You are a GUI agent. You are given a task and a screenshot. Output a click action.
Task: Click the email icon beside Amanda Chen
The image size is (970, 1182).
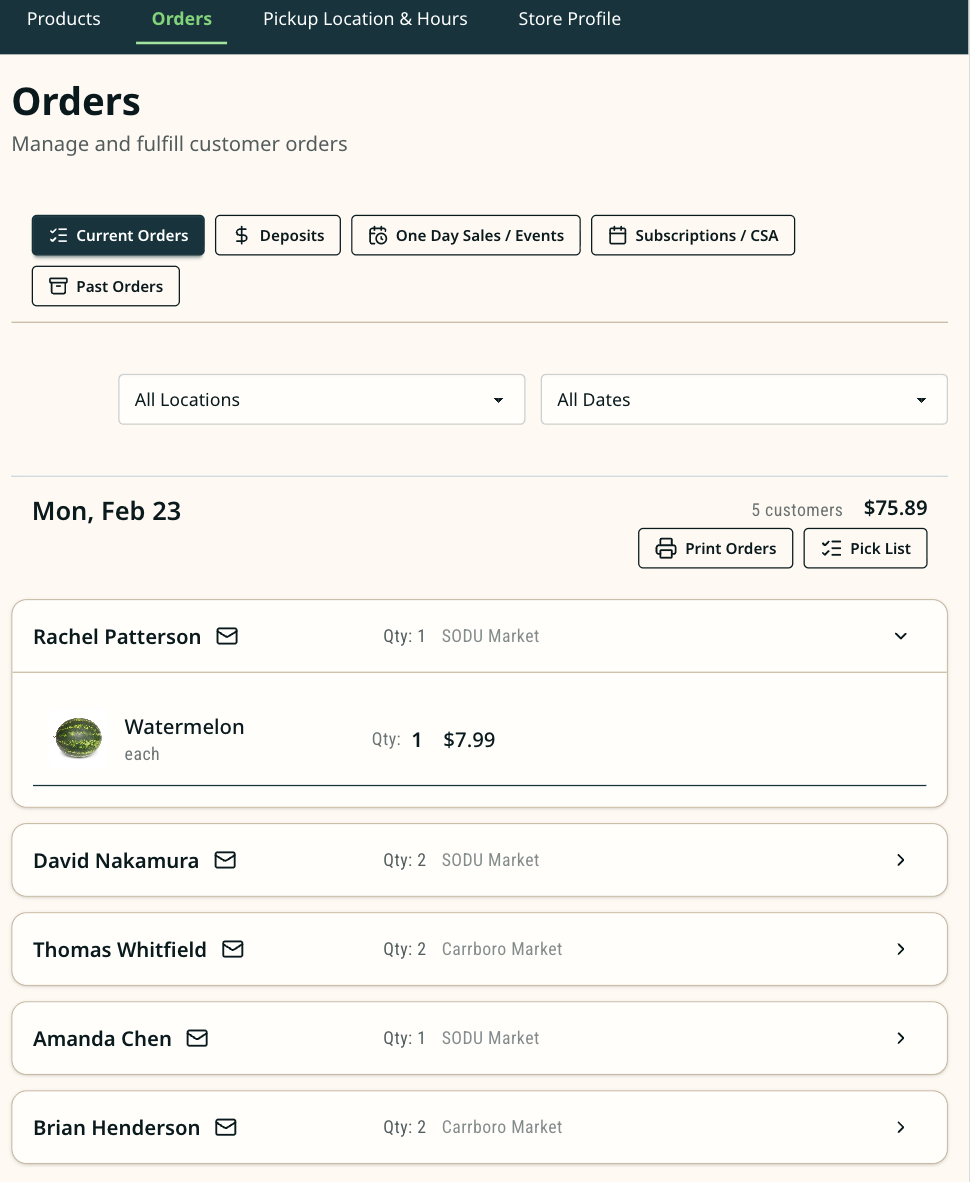pos(197,1038)
